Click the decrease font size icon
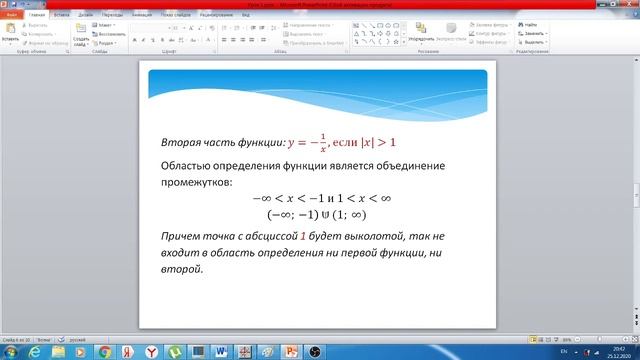The width and height of the screenshot is (640, 360). click(200, 28)
